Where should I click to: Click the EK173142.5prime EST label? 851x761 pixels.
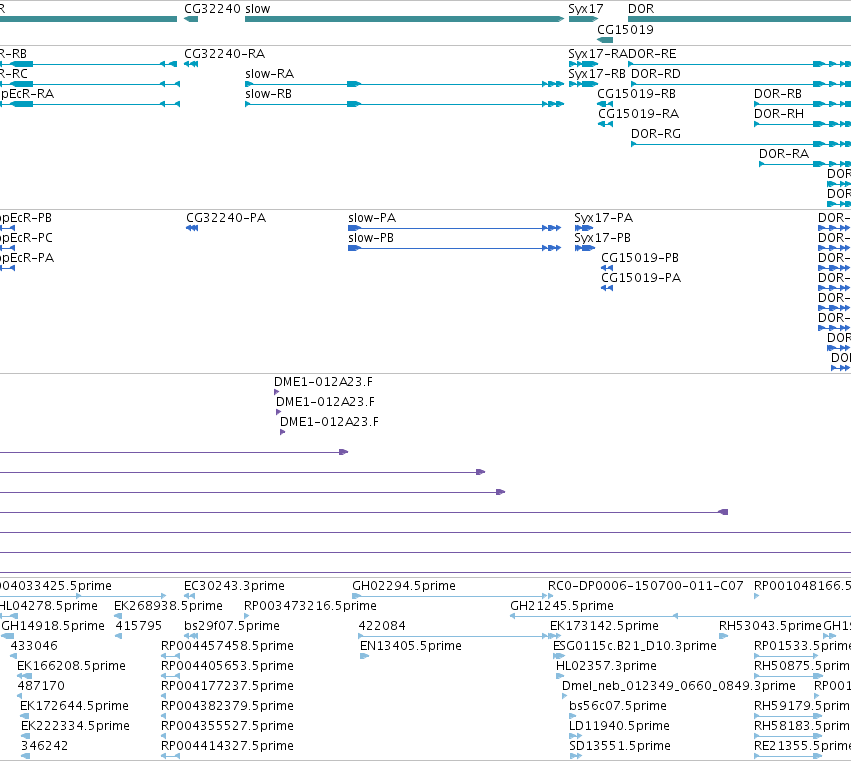click(x=605, y=626)
